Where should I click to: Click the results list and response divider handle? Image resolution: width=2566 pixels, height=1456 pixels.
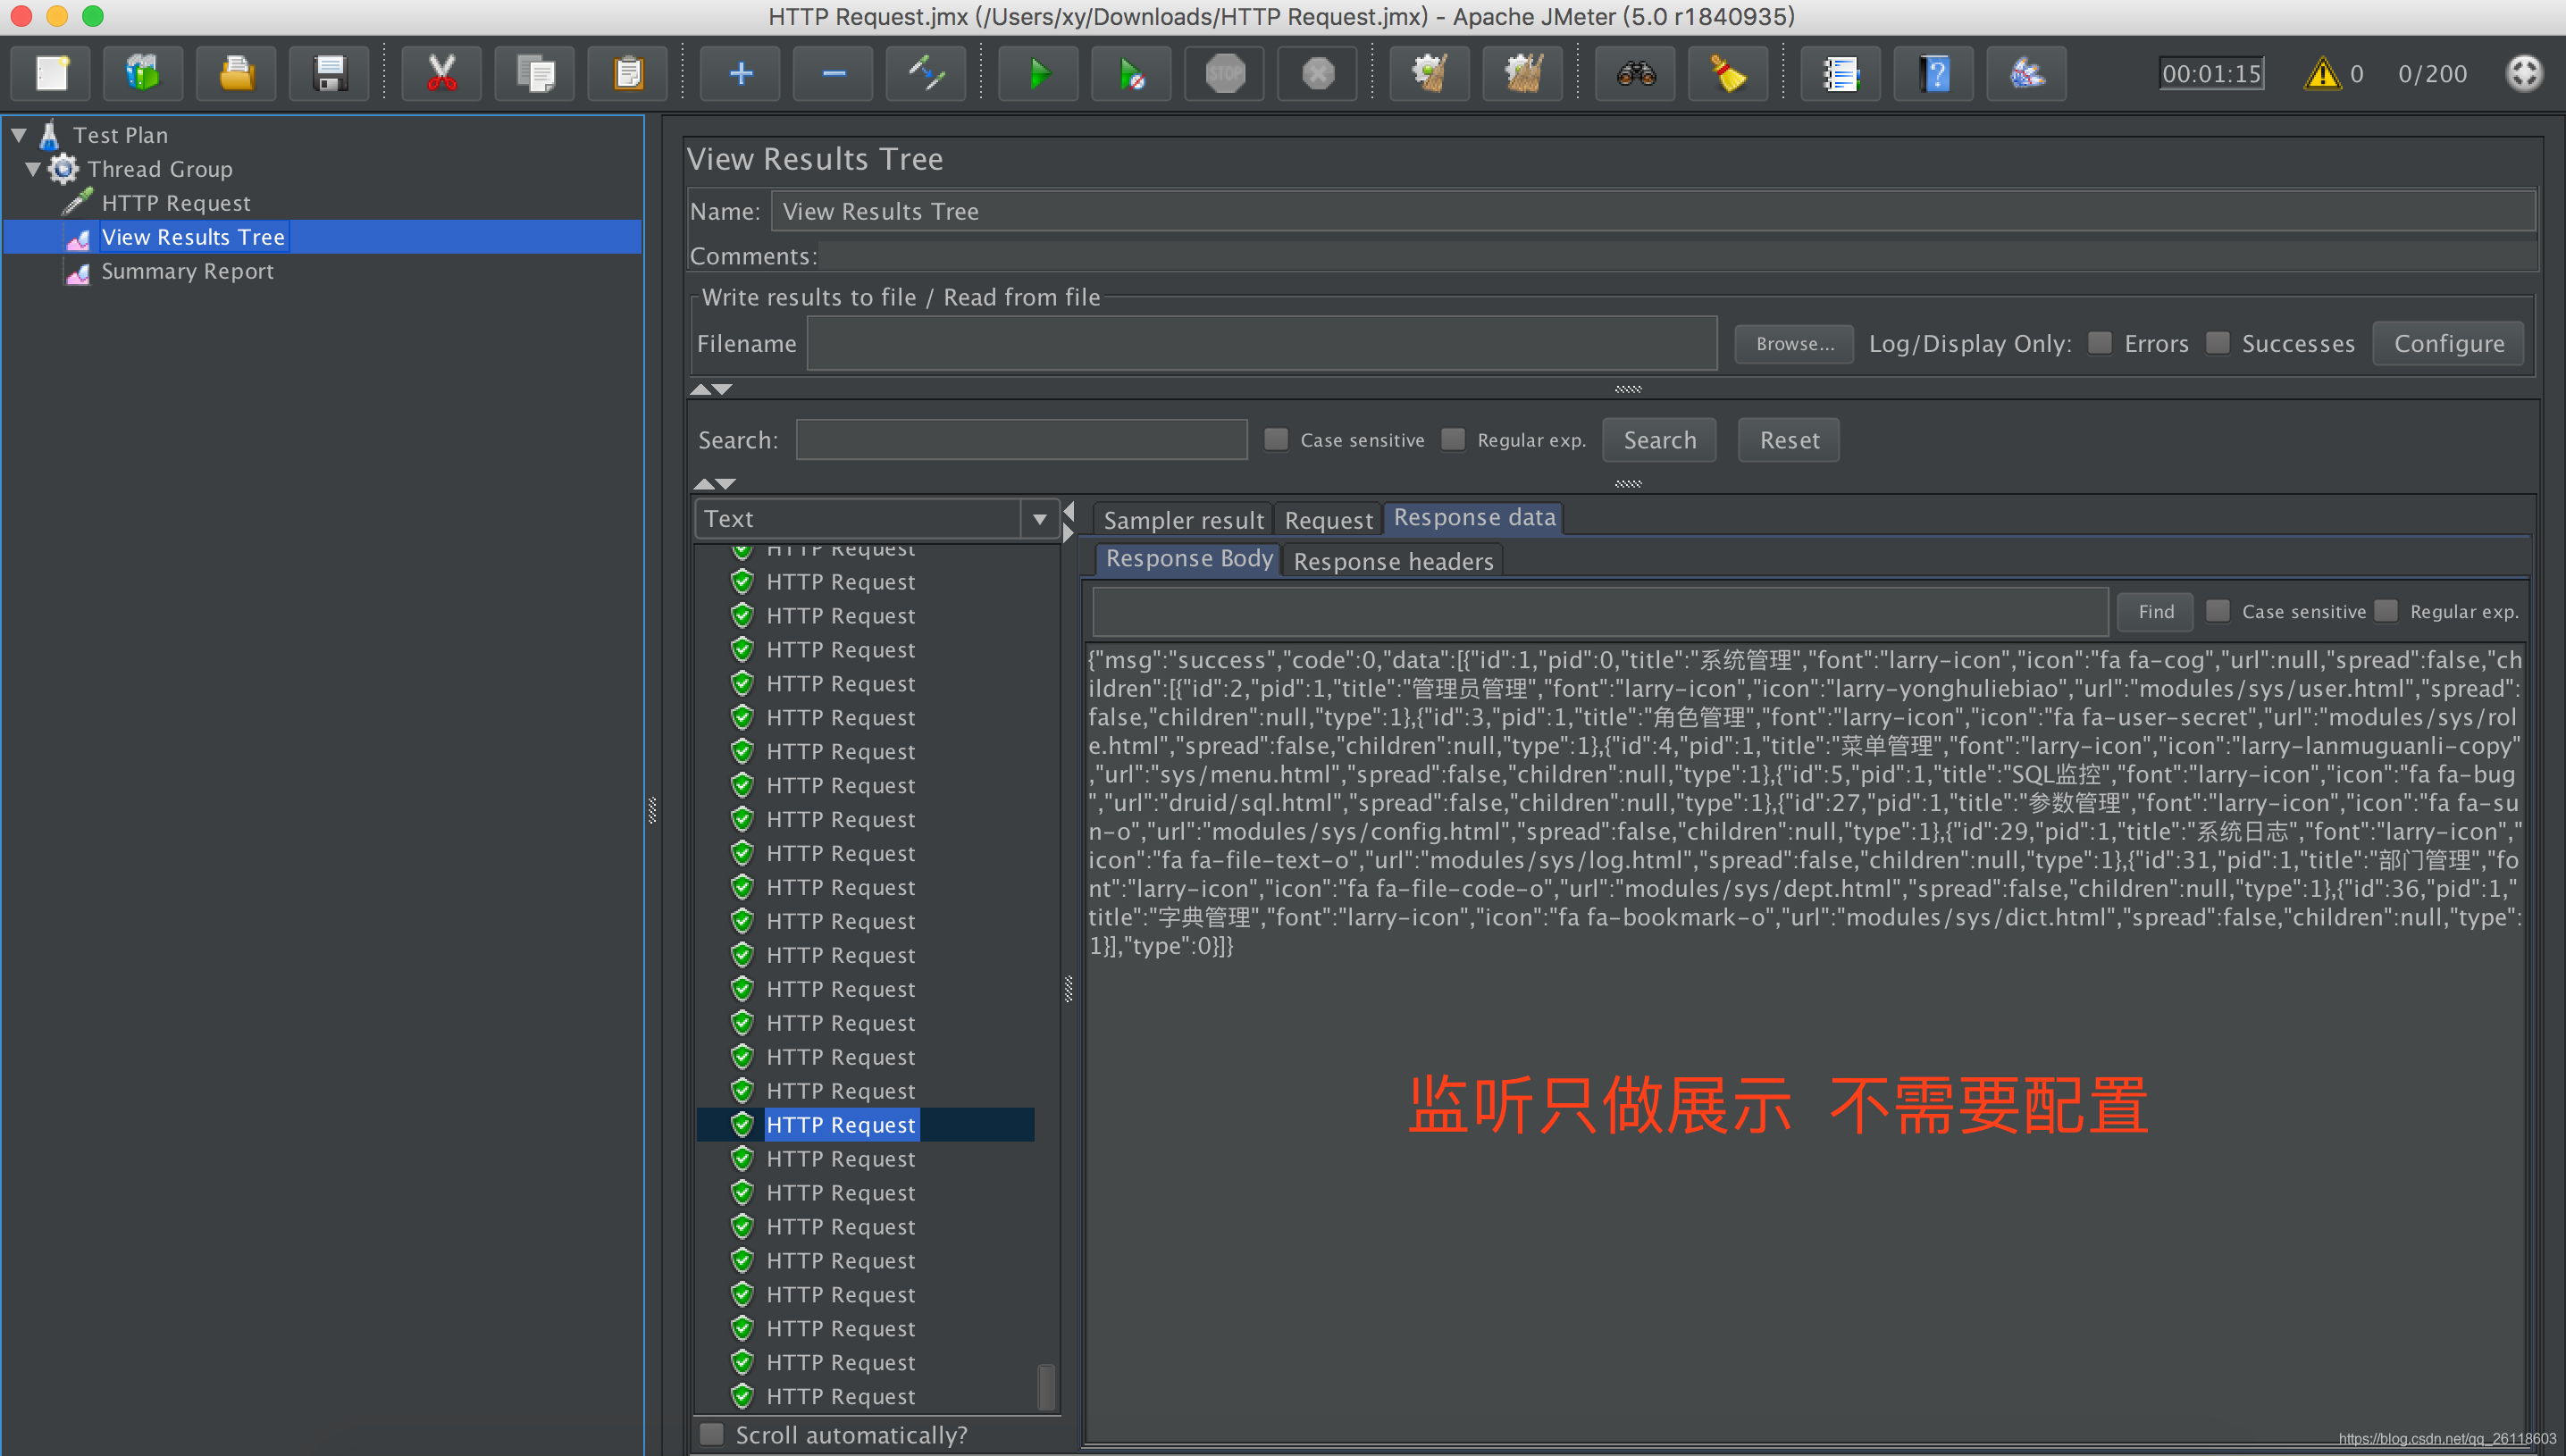coord(1068,989)
